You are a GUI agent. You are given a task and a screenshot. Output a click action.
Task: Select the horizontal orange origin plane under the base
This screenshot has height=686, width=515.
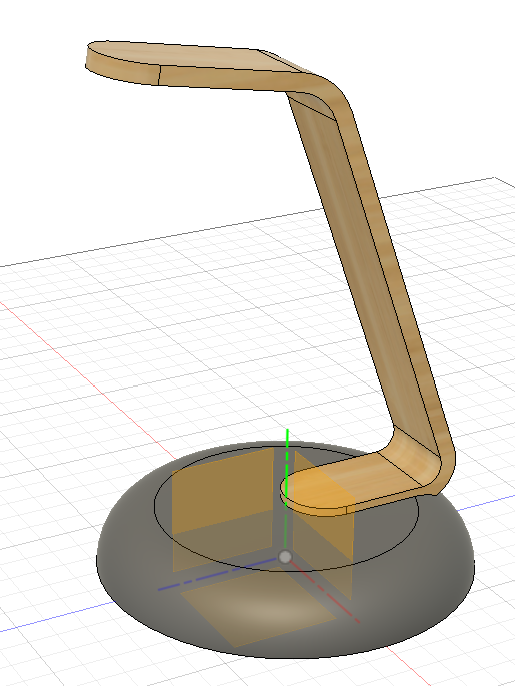tap(258, 606)
